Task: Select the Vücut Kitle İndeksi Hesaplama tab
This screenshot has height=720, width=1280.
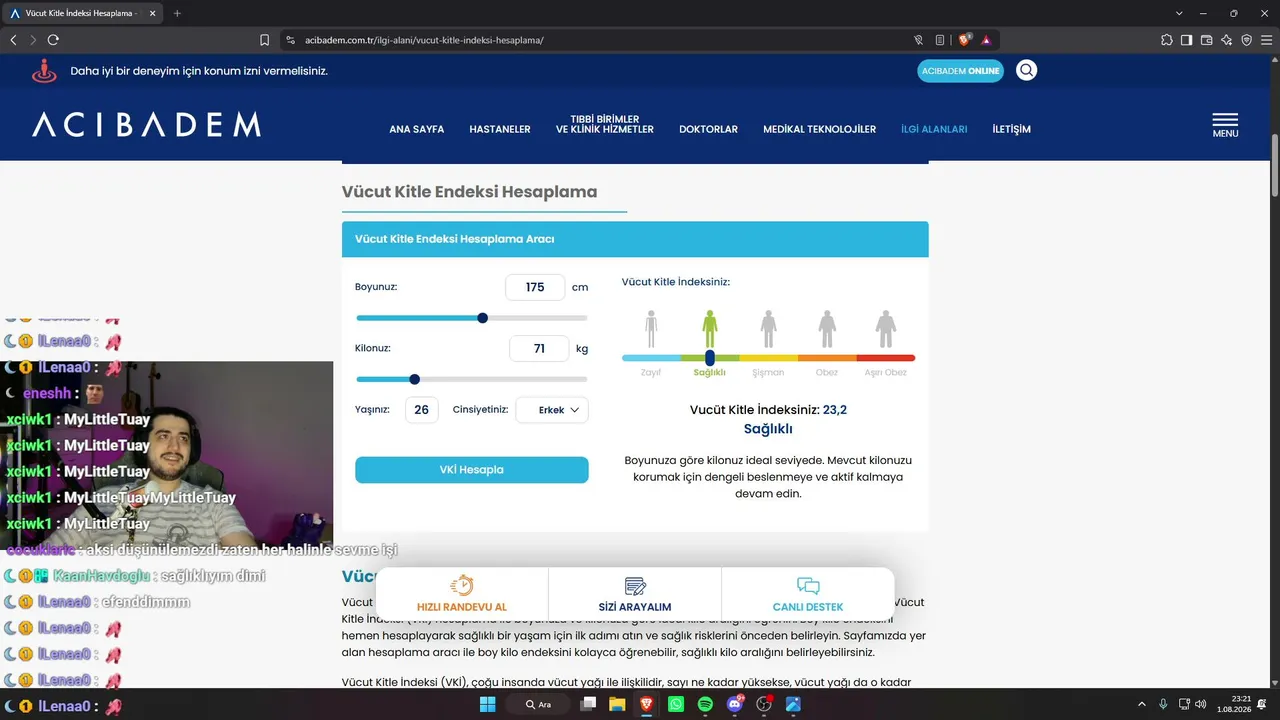Action: (82, 13)
